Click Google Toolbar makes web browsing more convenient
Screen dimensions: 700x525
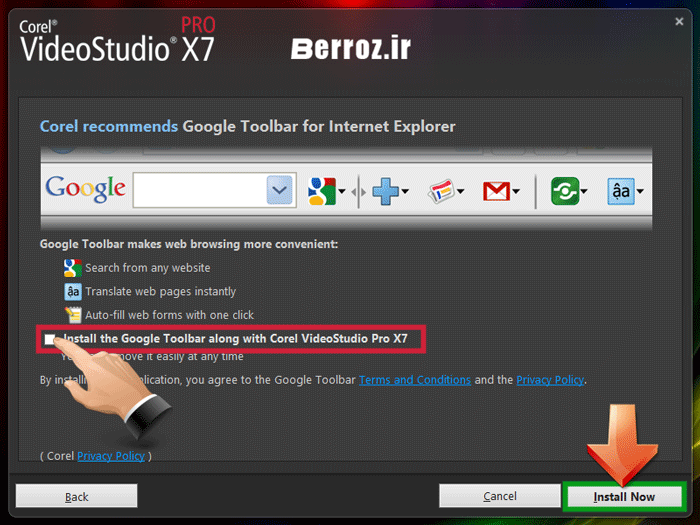coord(189,244)
